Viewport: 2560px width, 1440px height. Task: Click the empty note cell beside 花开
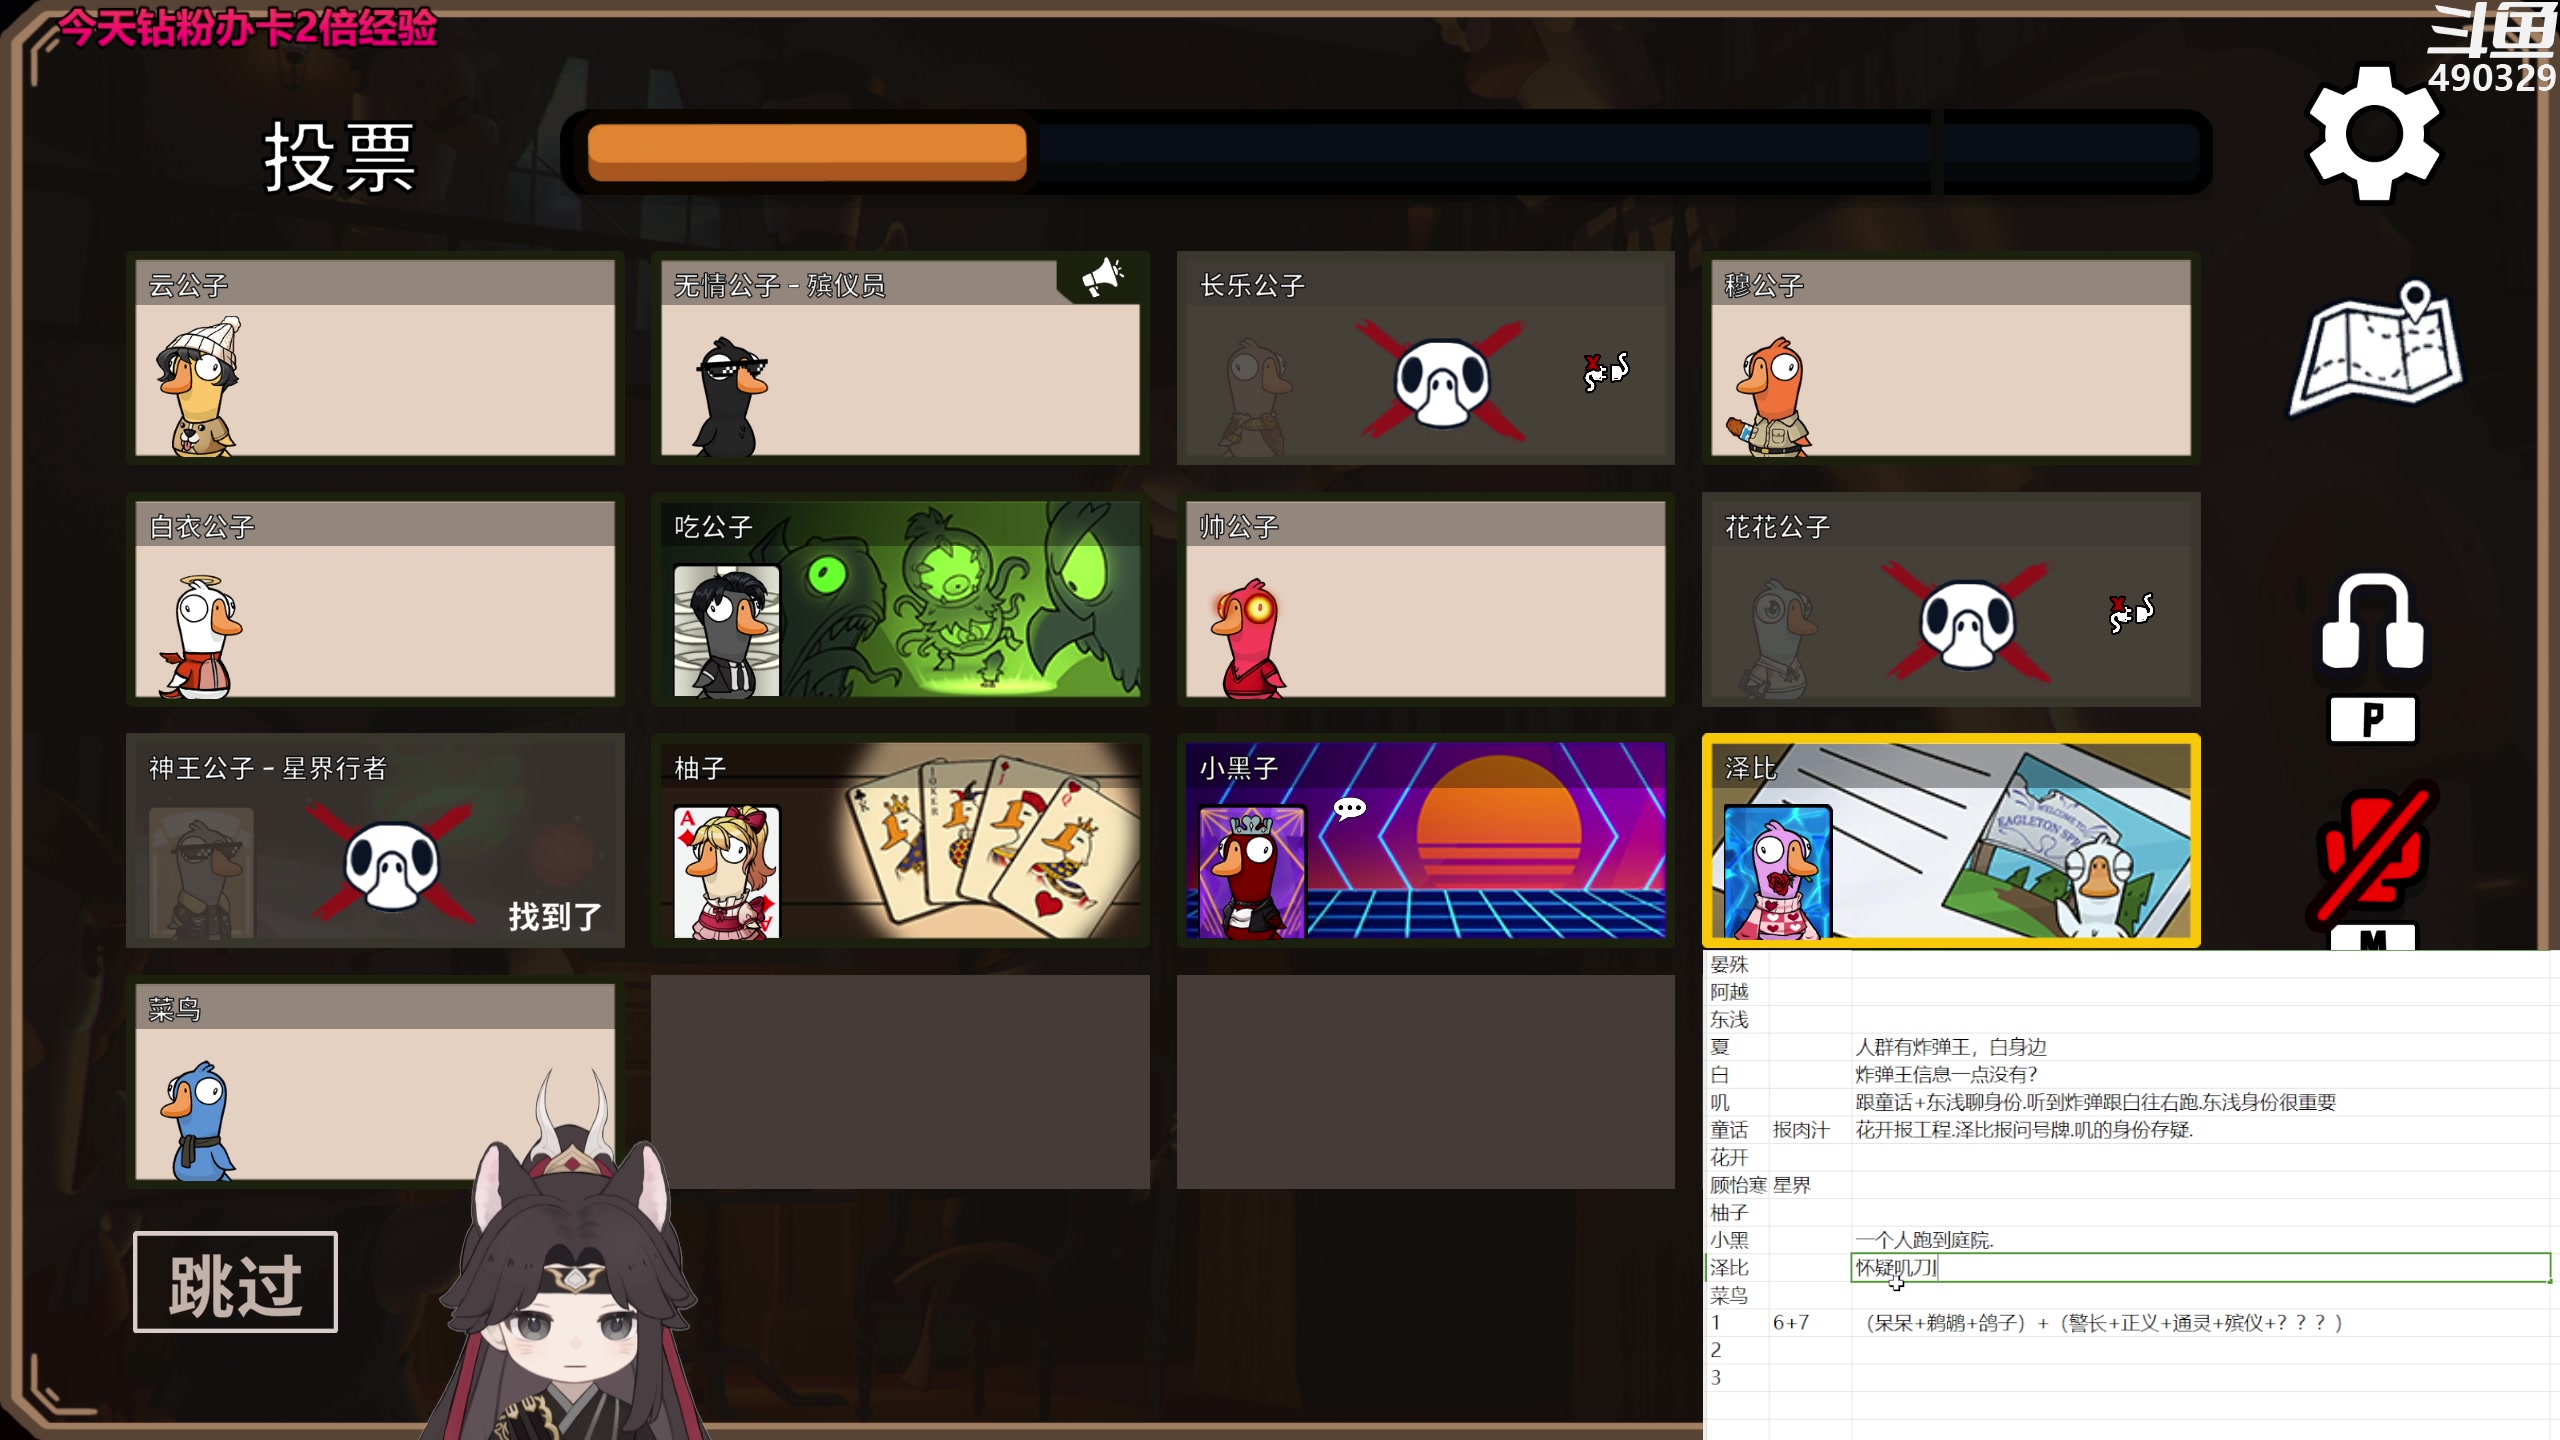[x=2000, y=1157]
